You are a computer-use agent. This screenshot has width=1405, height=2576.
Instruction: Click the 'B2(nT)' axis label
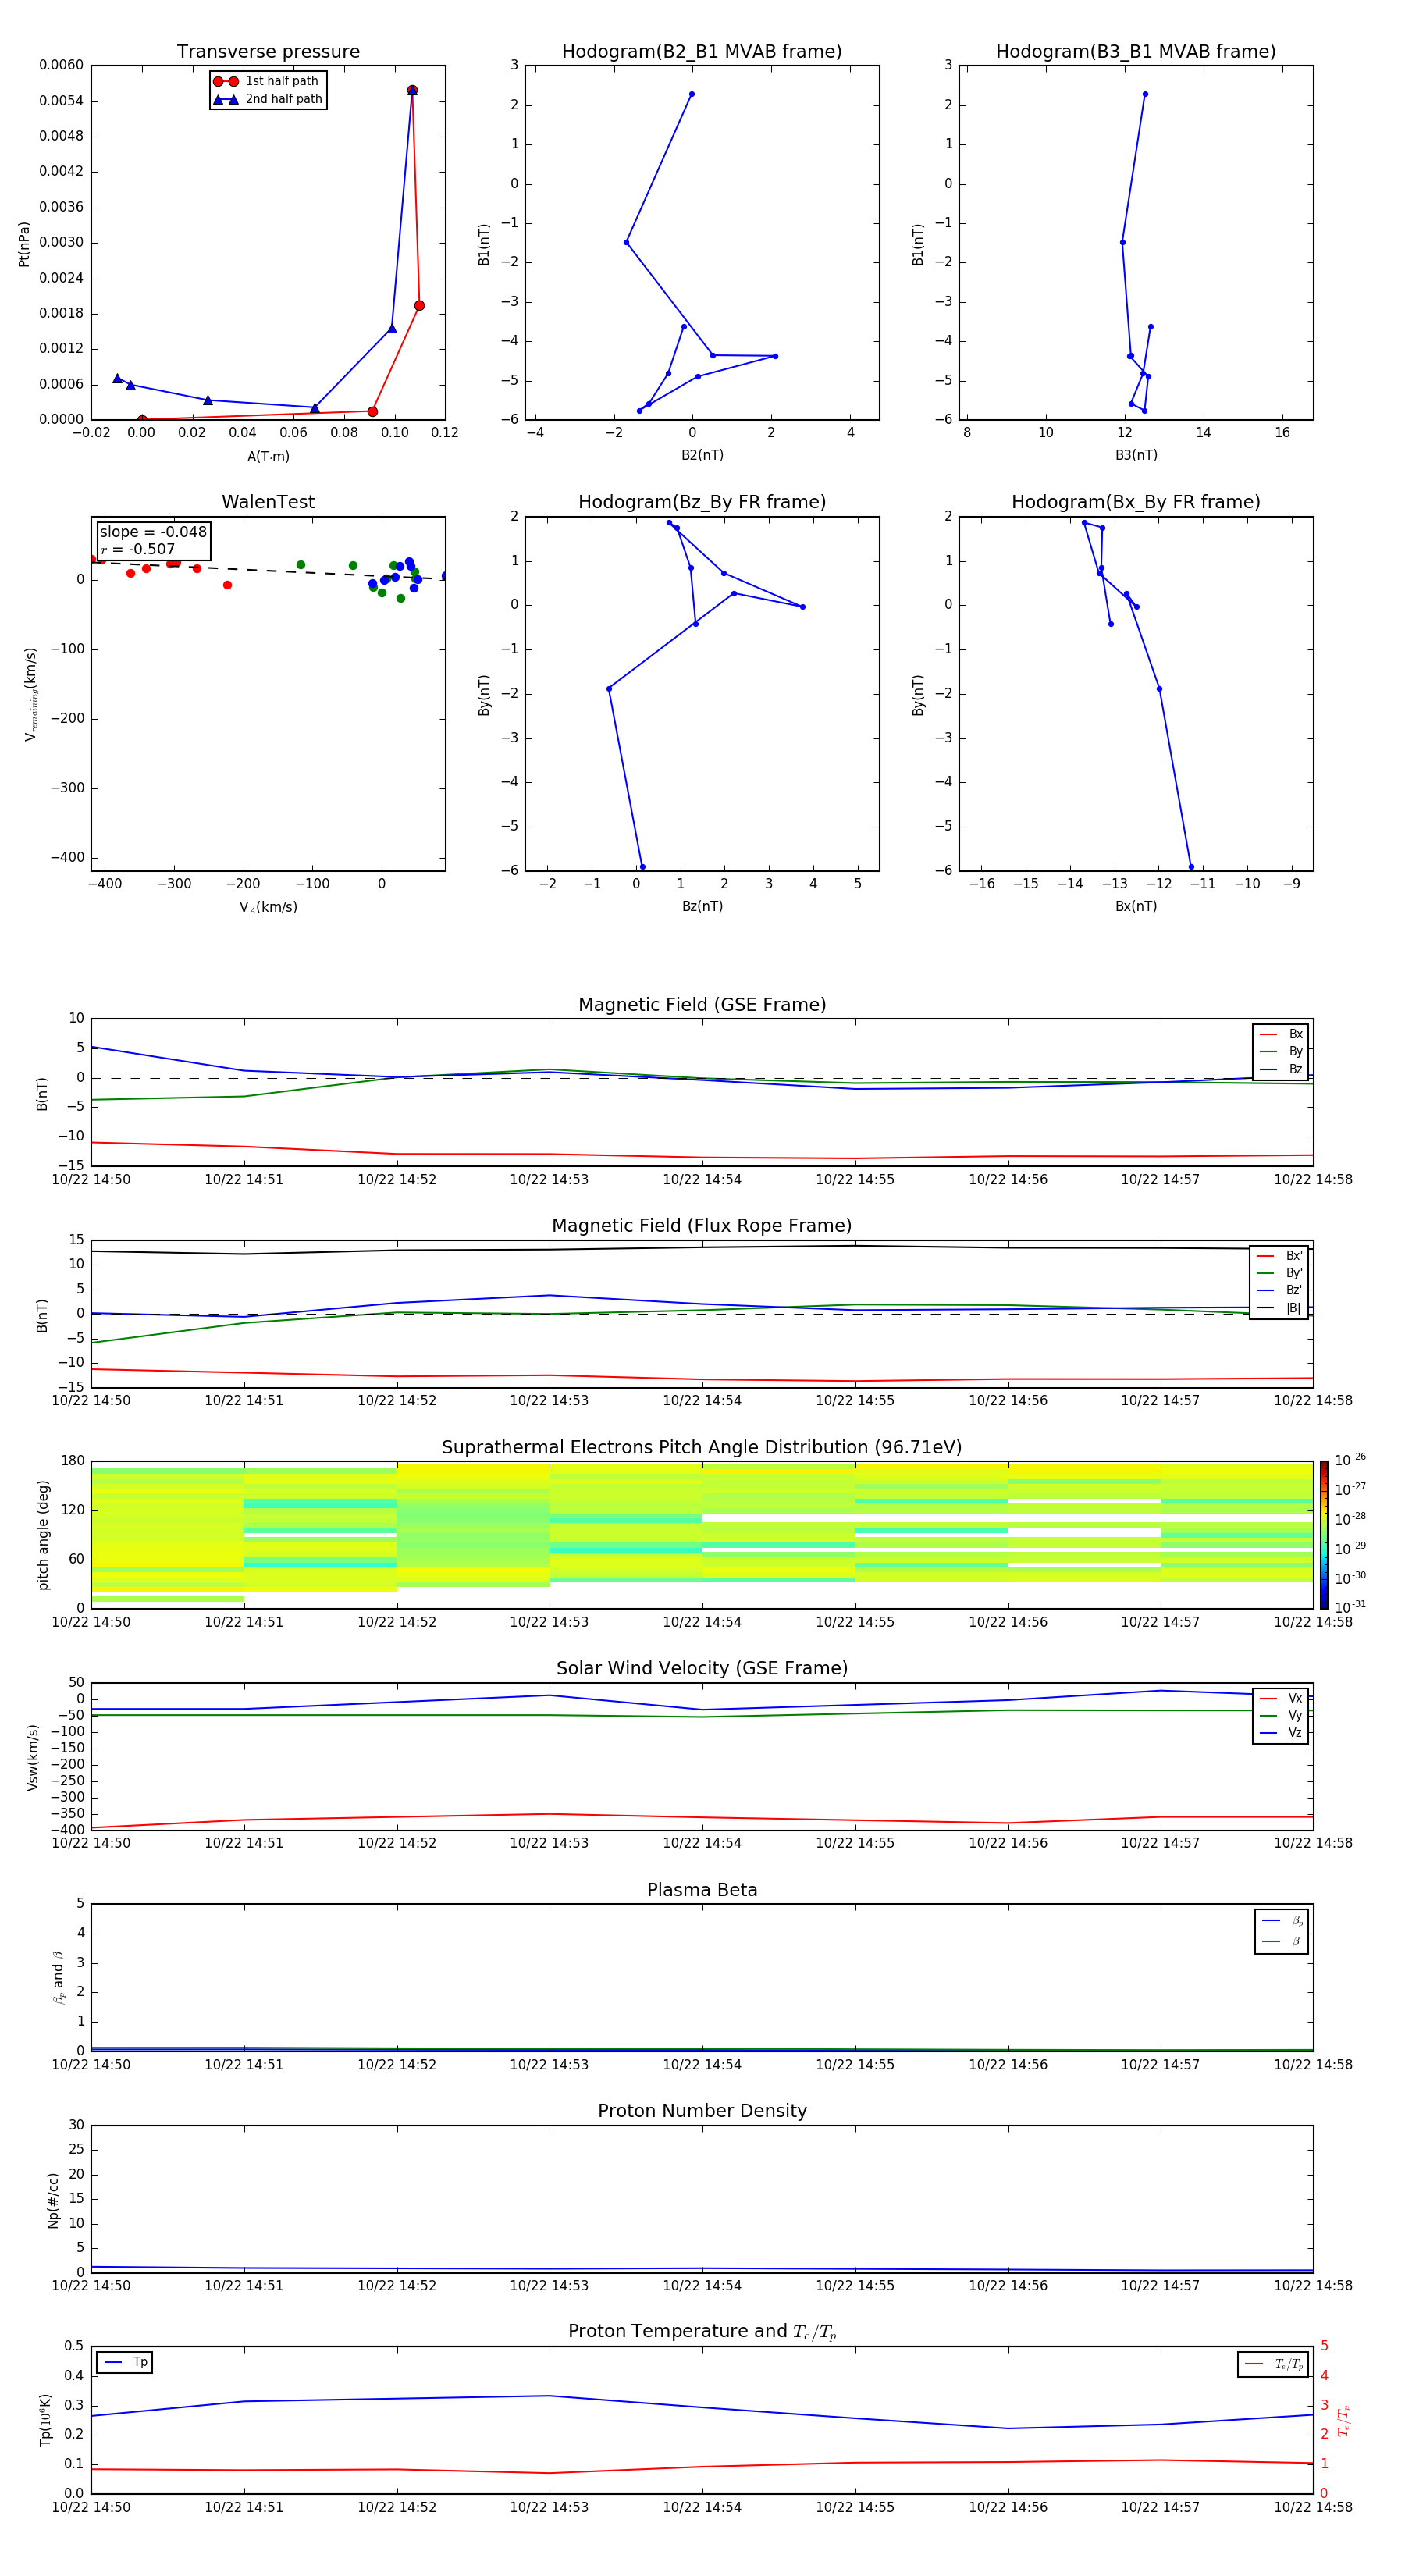coord(702,455)
